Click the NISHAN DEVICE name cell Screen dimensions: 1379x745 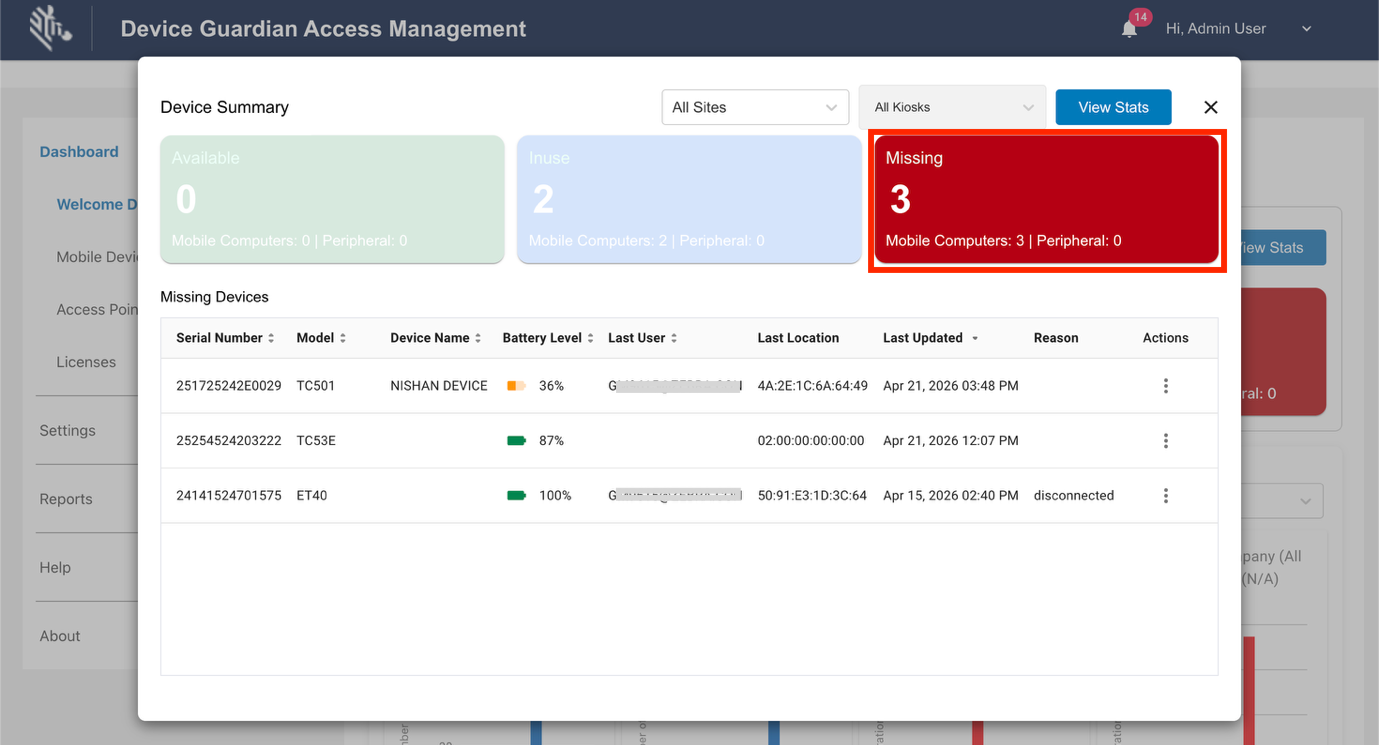click(439, 386)
